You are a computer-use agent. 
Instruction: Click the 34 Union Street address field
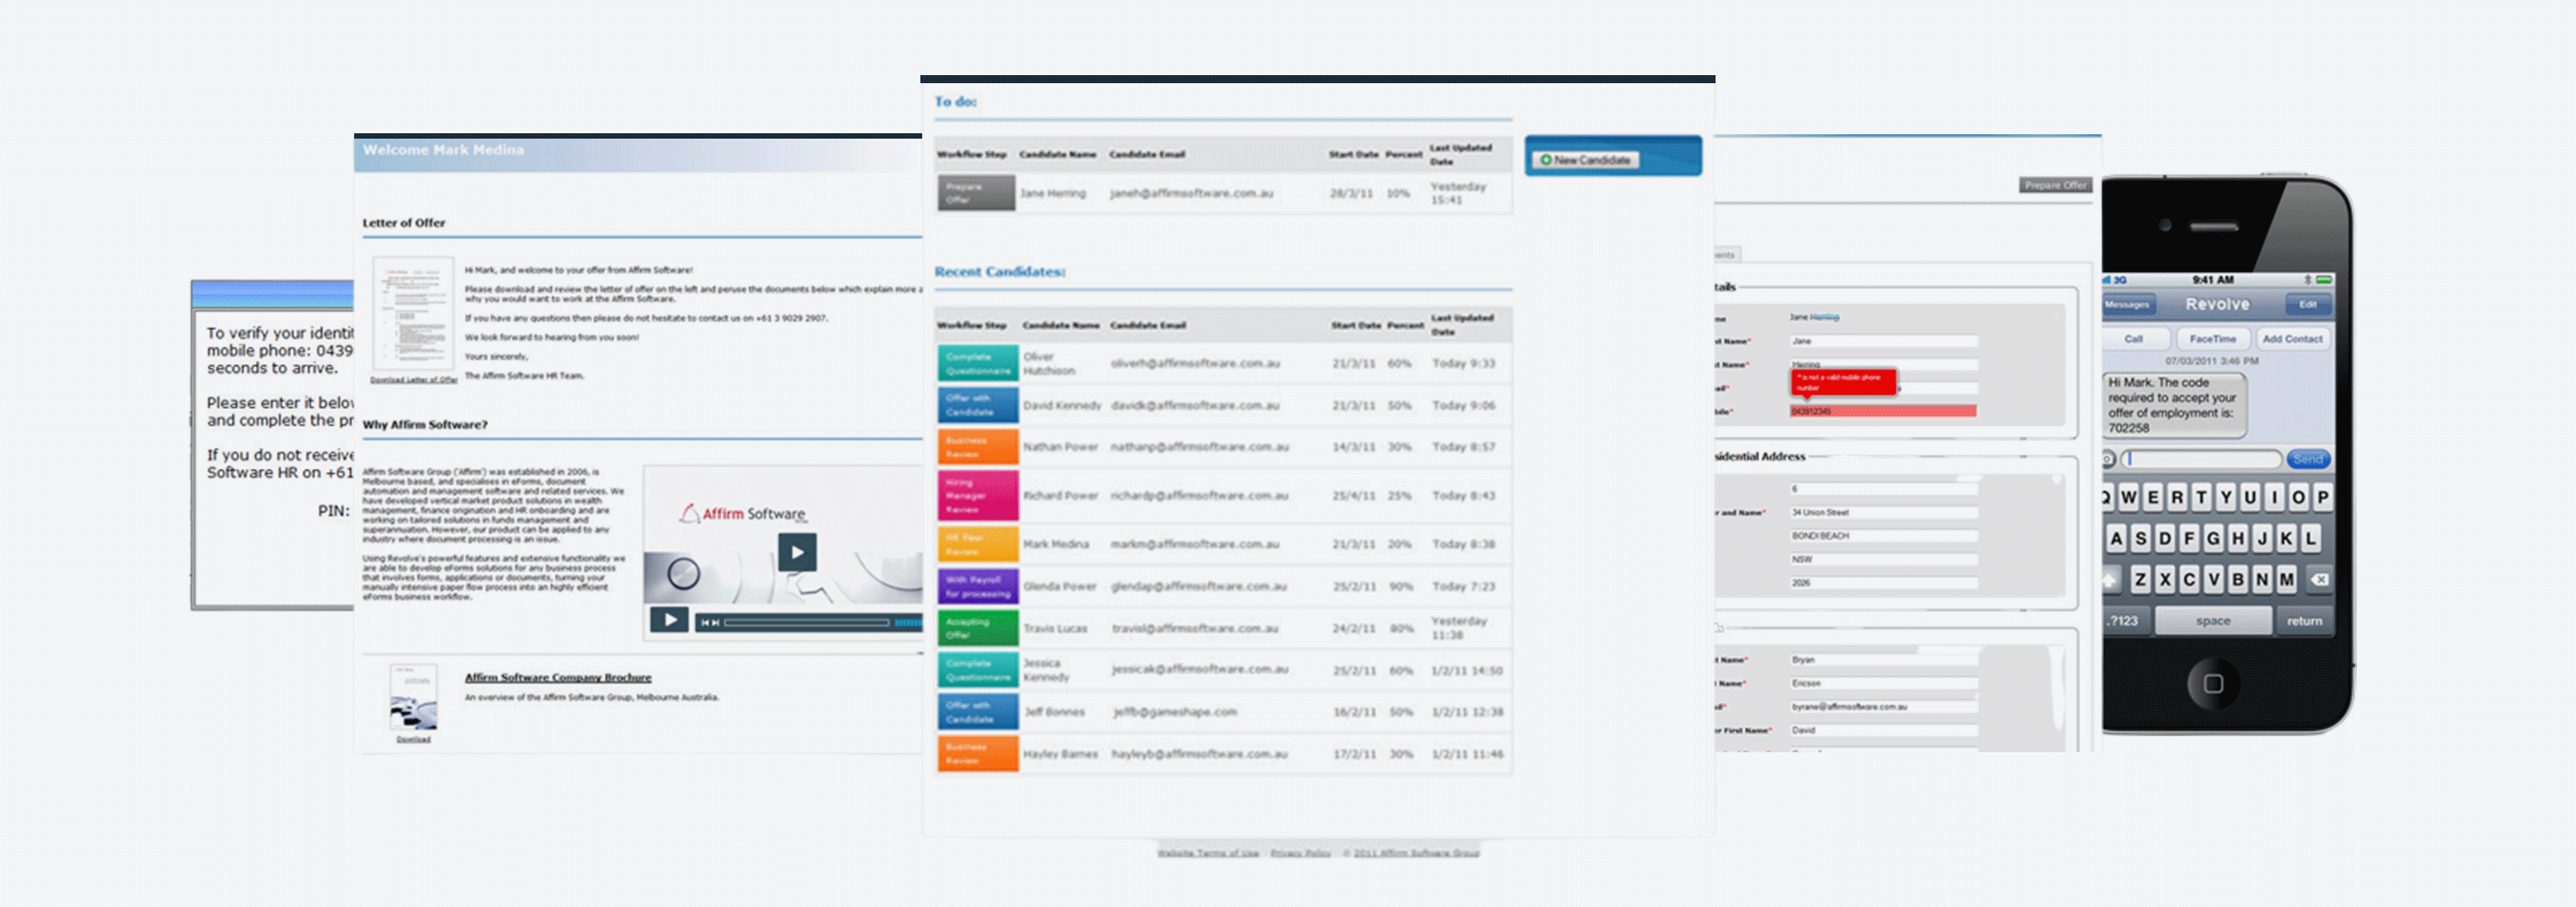click(x=1882, y=512)
